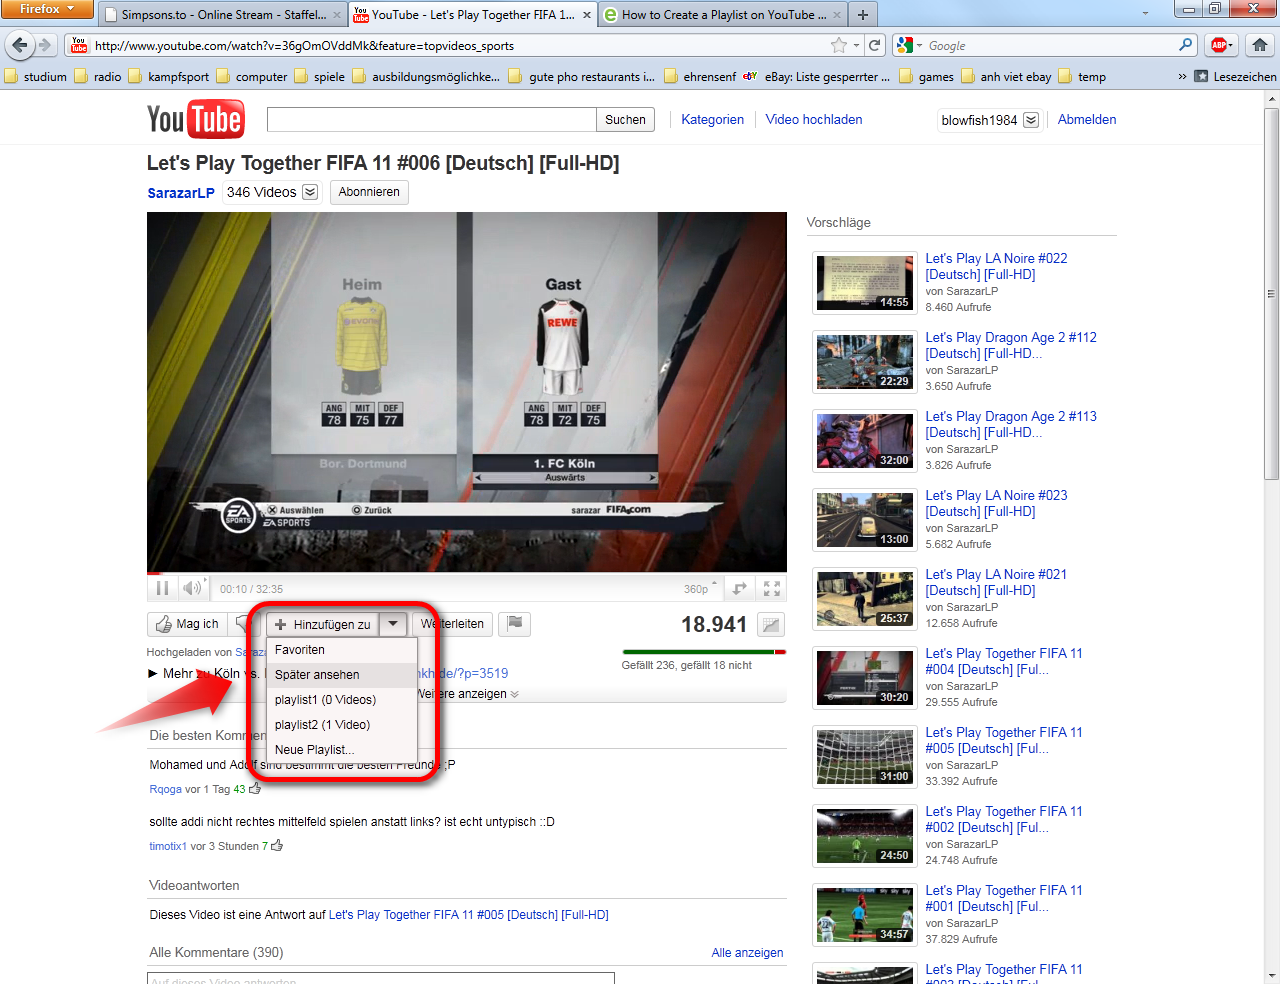
Task: Open the YouTube logo homepage
Action: (195, 118)
